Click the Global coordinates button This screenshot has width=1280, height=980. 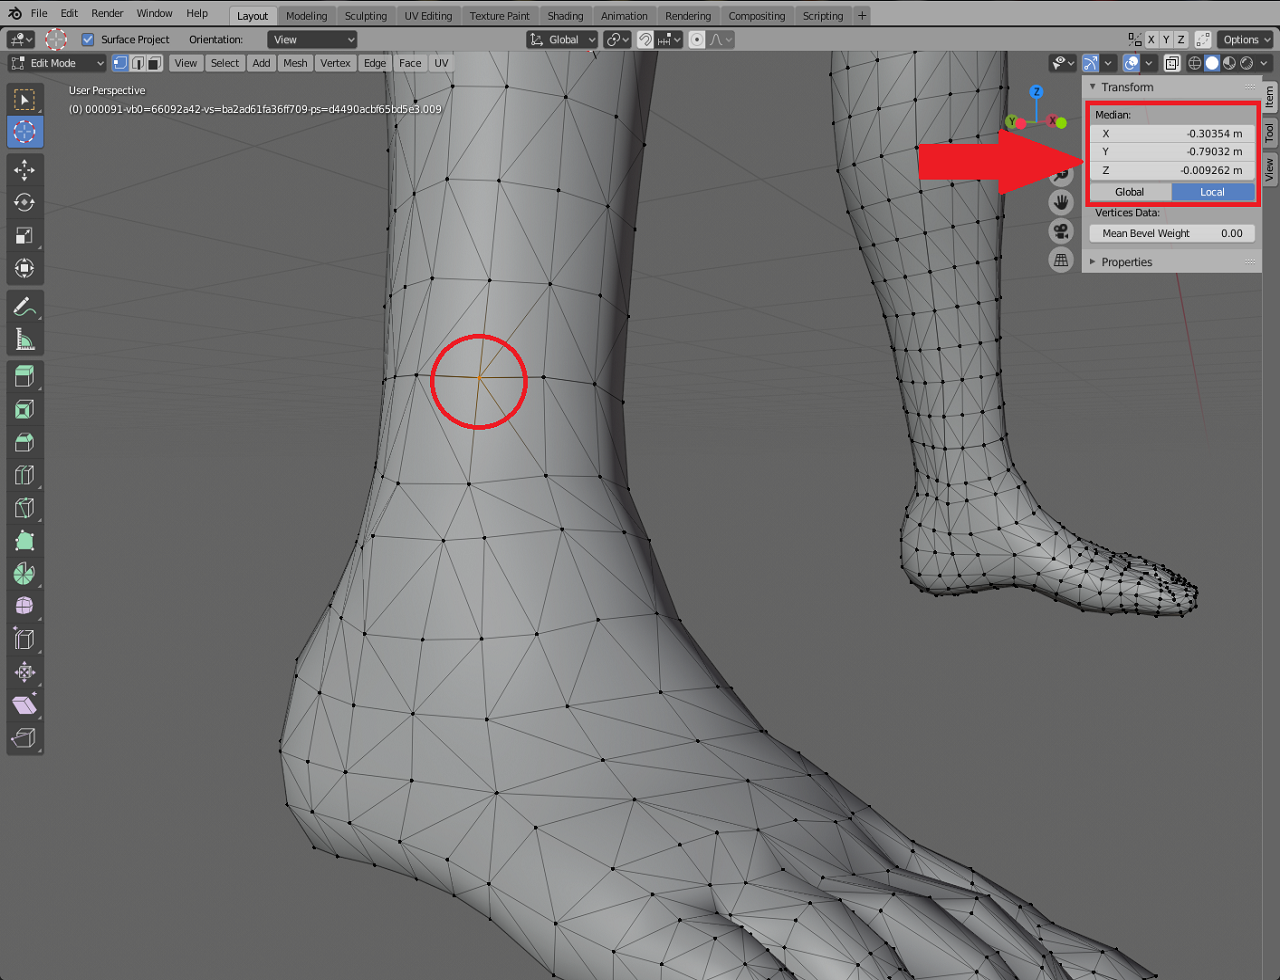1129,192
